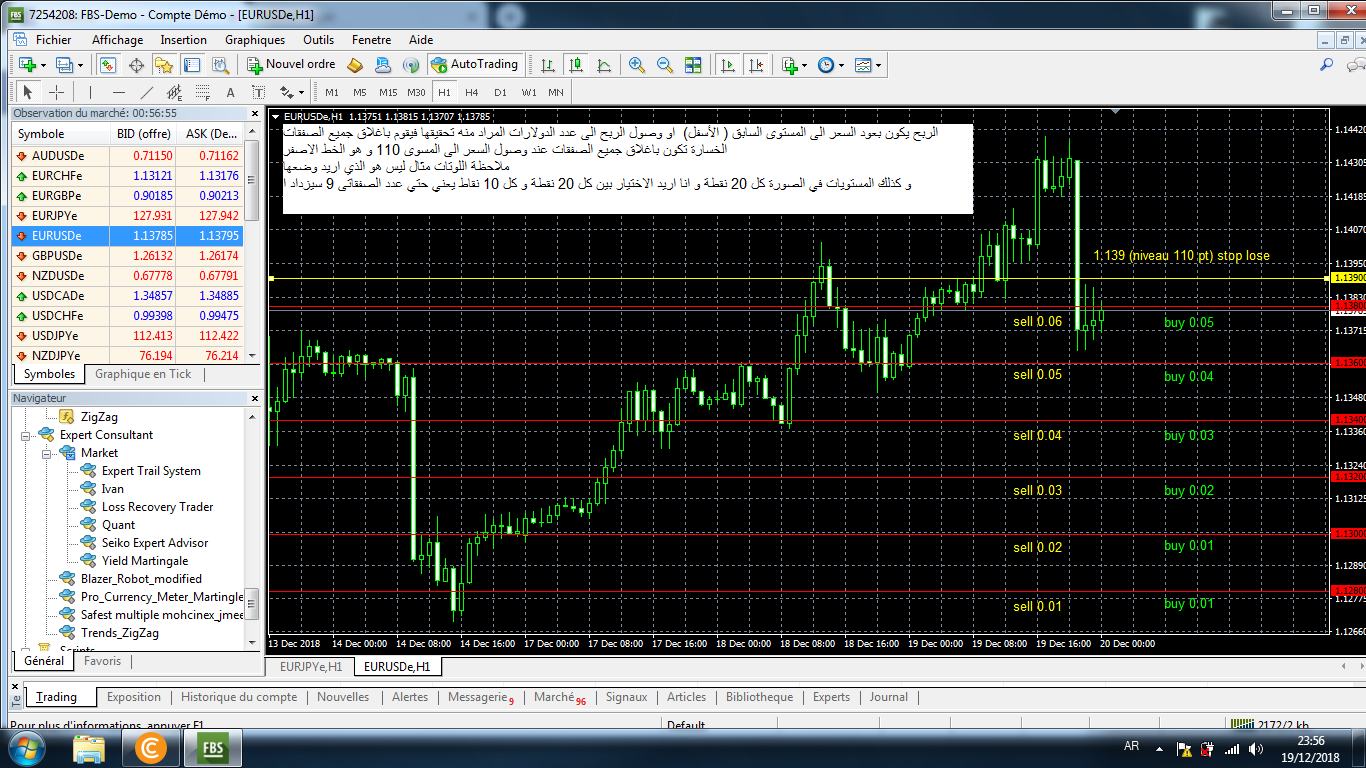The width and height of the screenshot is (1366, 768).
Task: Switch to the Historique du compte tab
Action: click(238, 697)
